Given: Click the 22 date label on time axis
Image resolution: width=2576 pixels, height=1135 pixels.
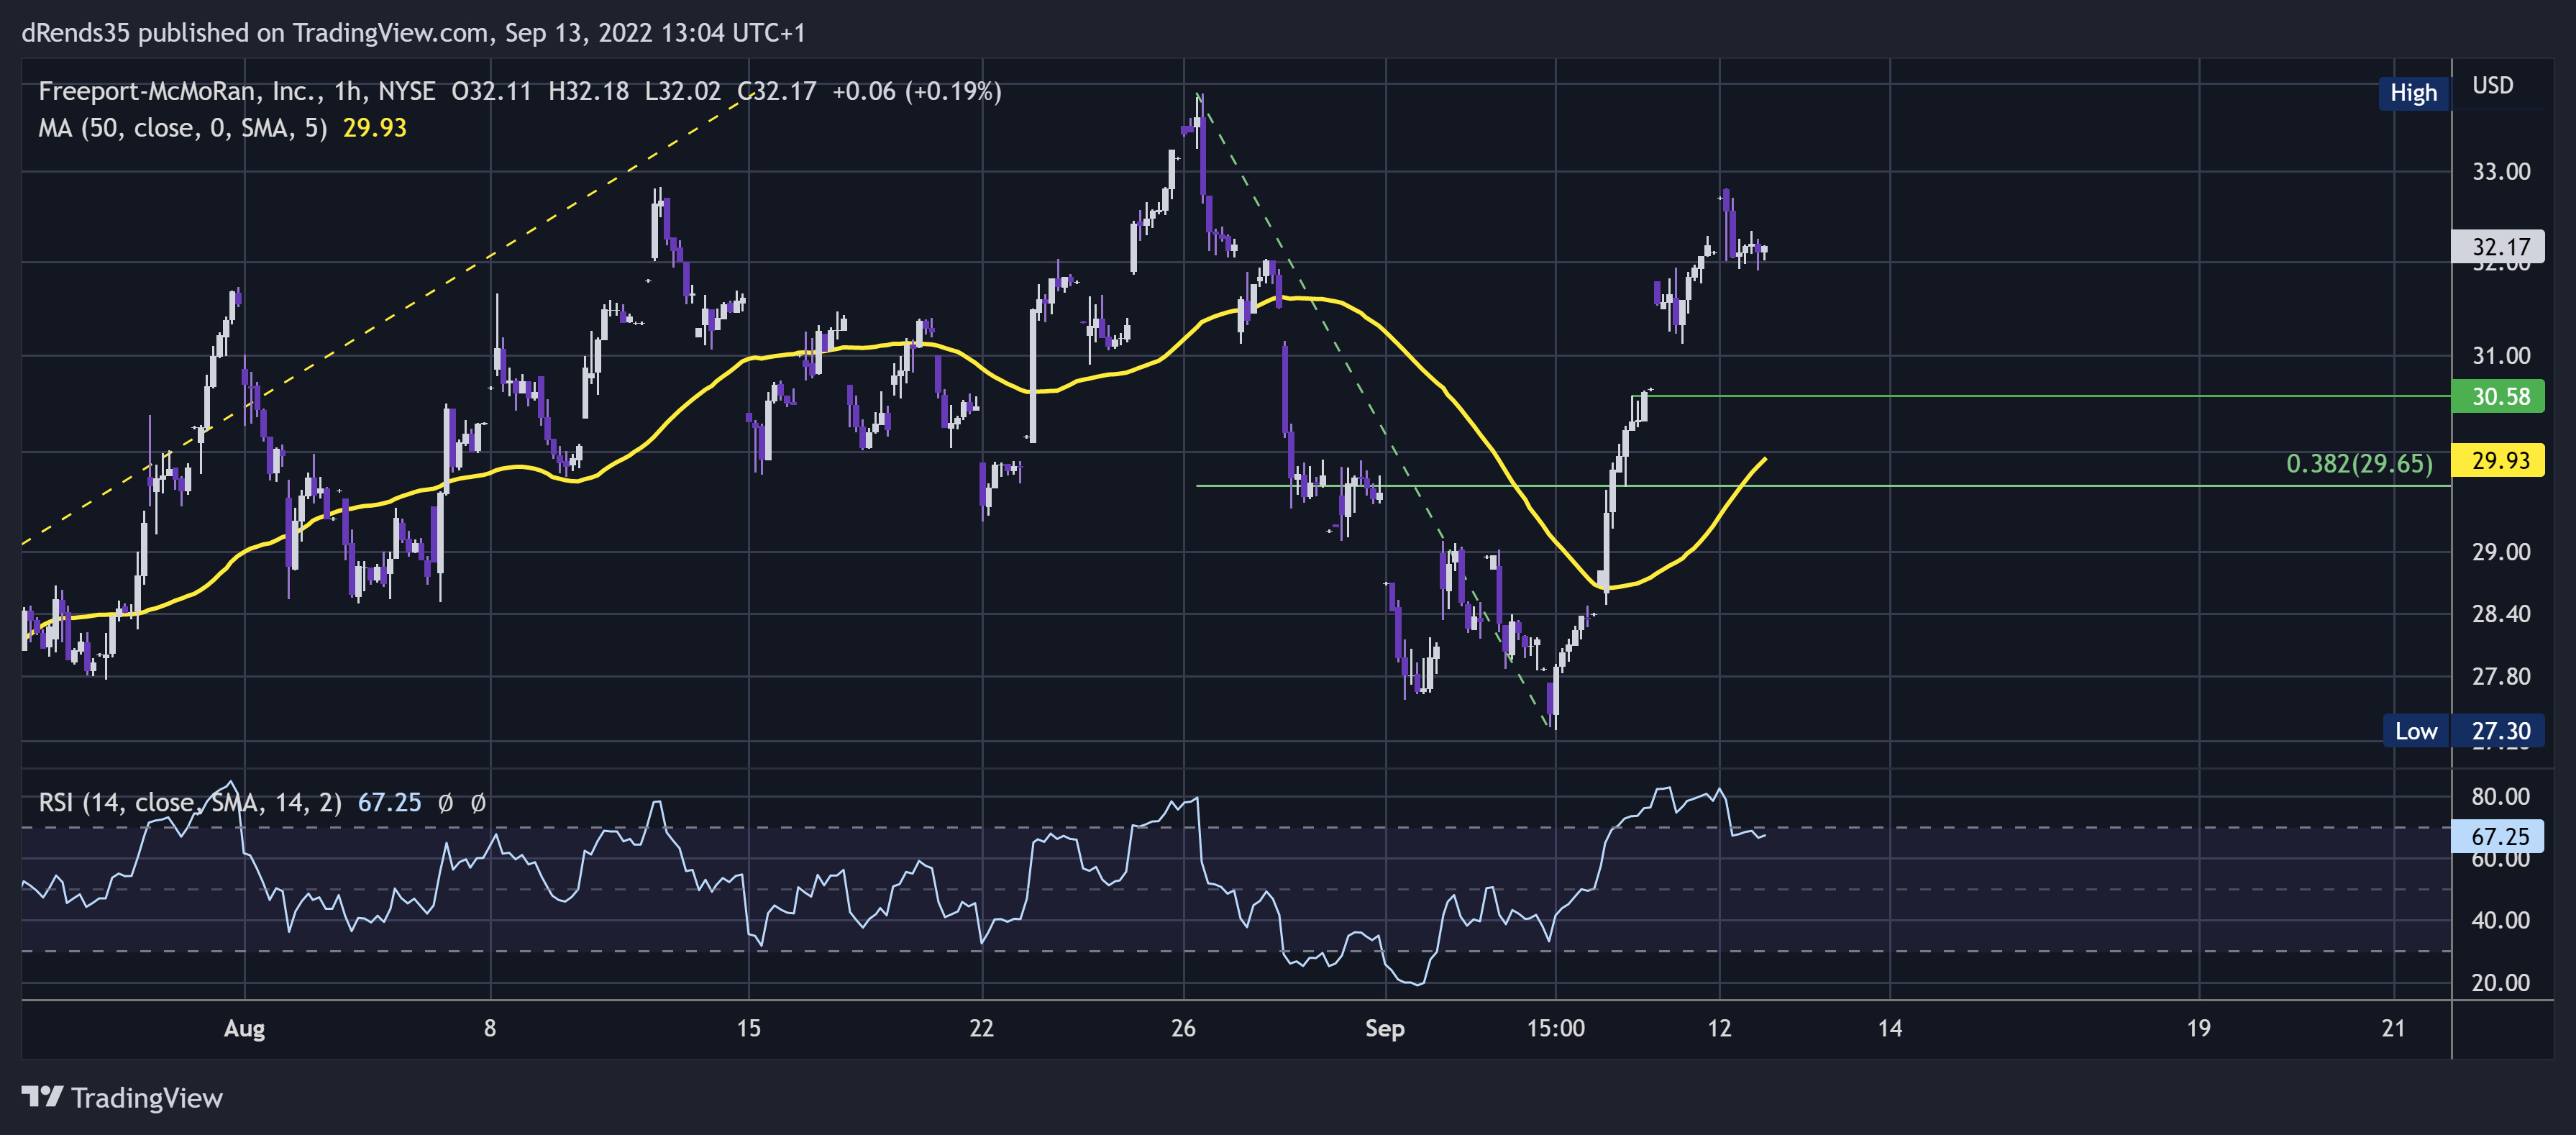Looking at the screenshot, I should [982, 1029].
